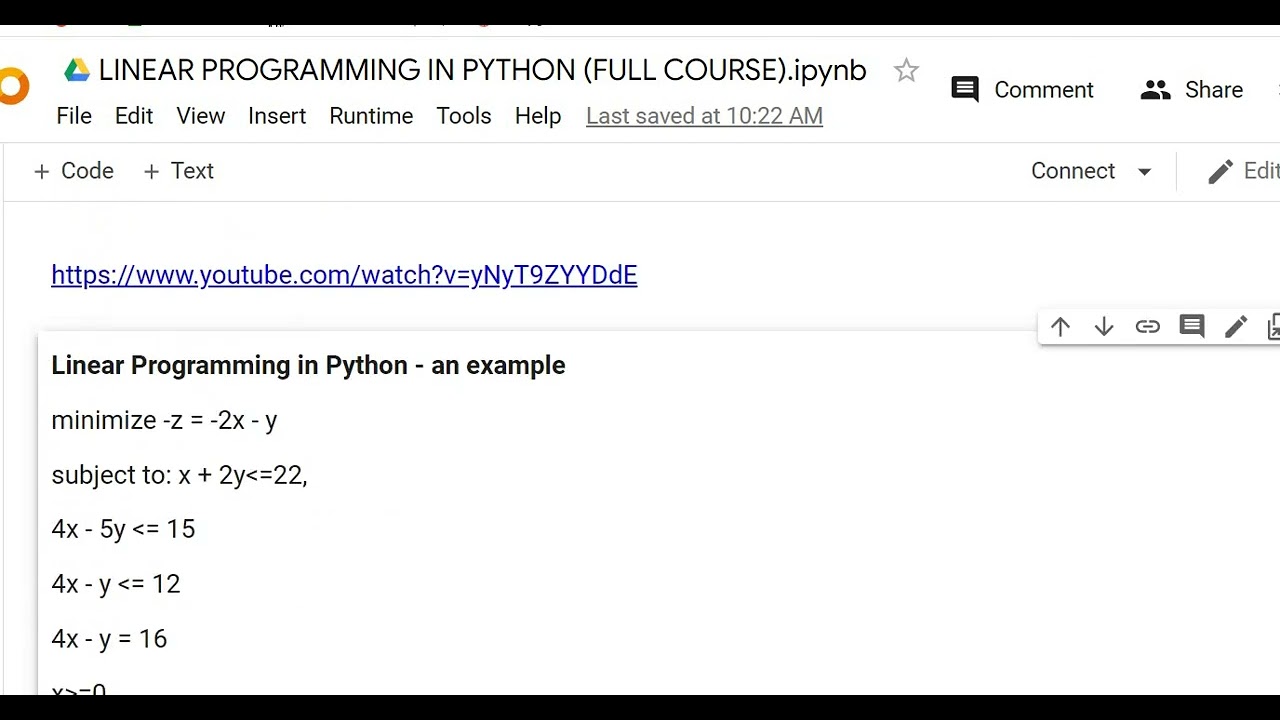
Task: Open the YouTube watch link
Action: (344, 275)
